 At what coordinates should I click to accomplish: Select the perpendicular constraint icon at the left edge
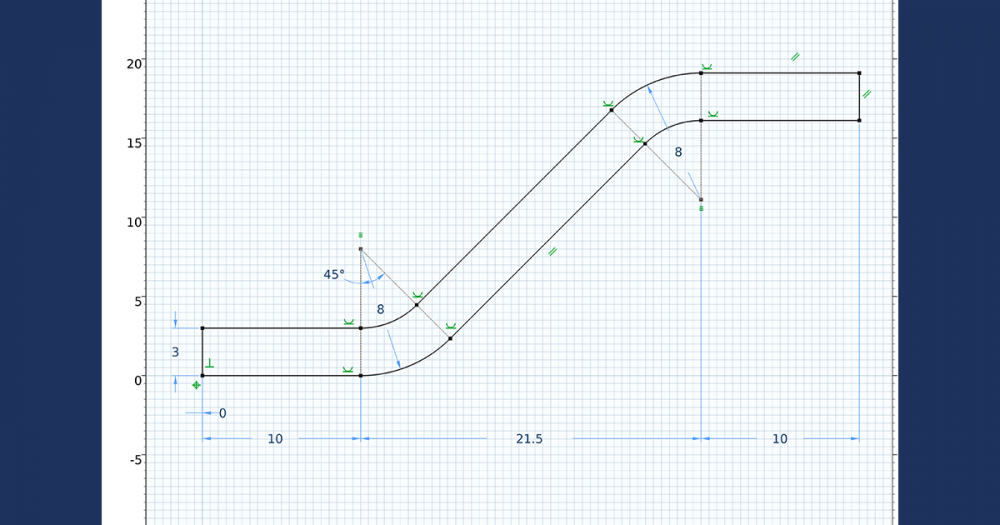pos(210,364)
